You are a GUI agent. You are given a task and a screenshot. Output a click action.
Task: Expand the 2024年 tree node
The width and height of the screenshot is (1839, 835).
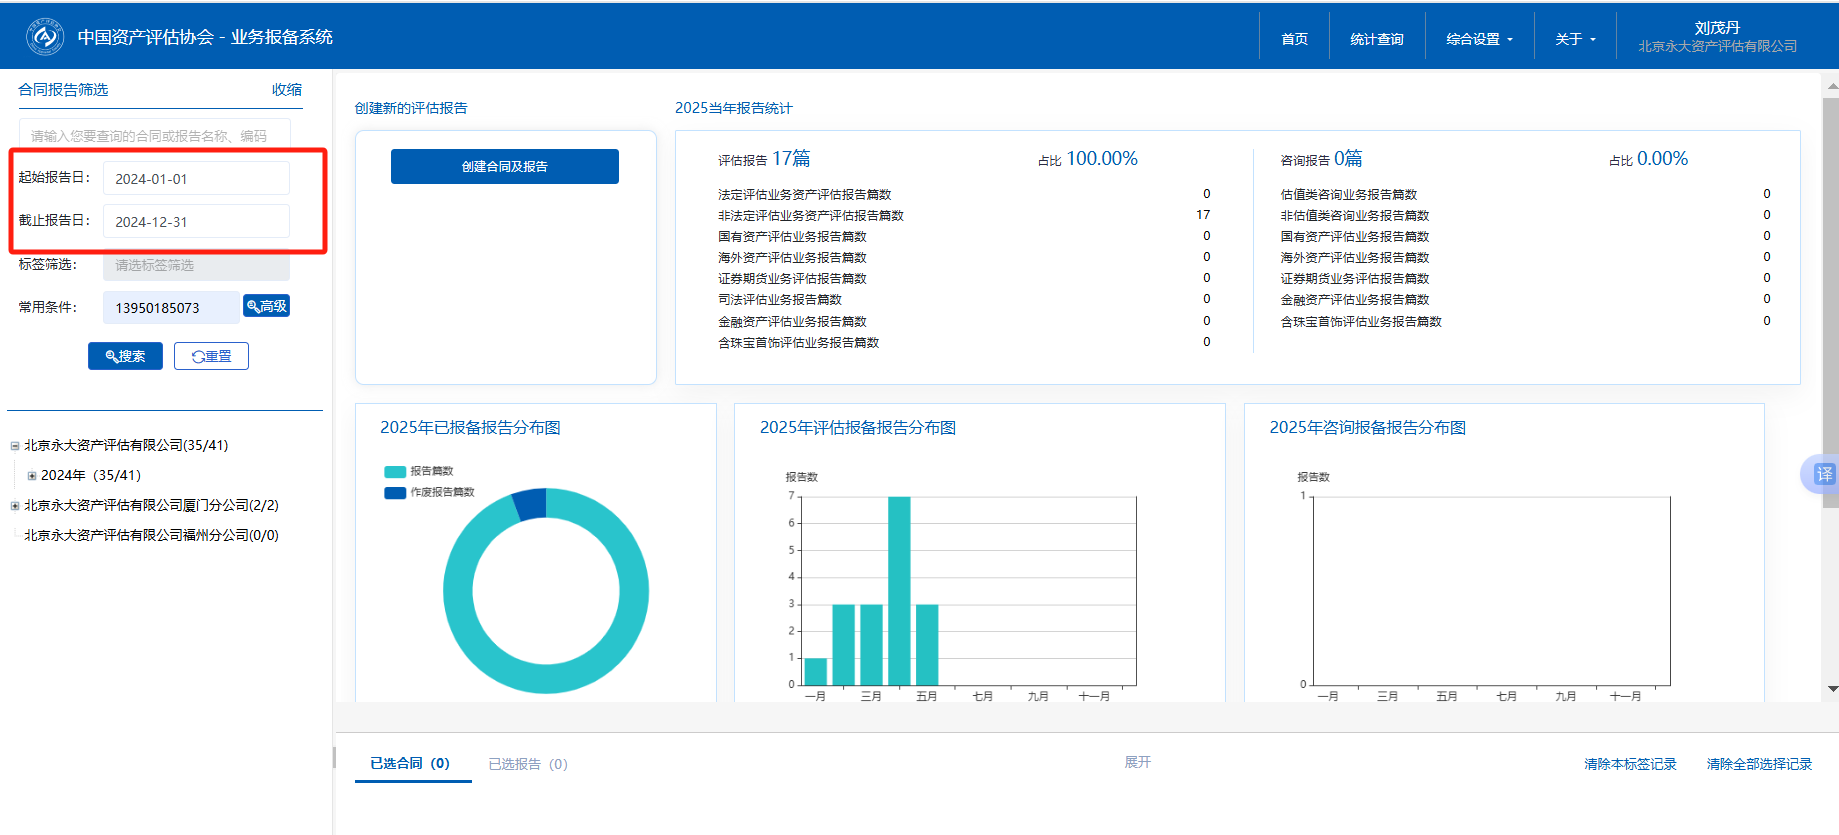[x=32, y=476]
